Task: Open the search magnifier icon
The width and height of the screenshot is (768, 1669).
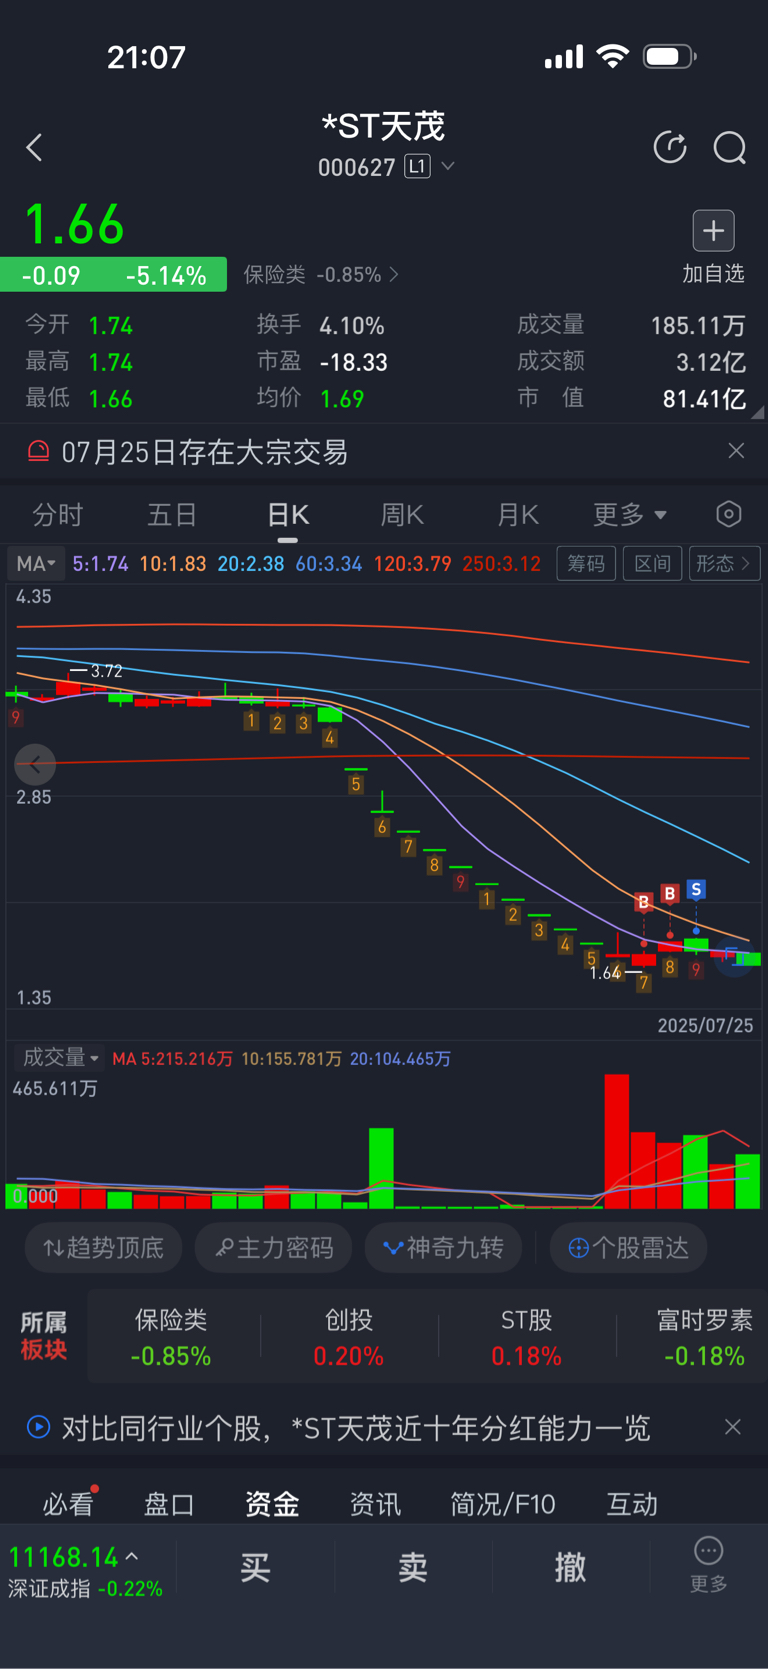Action: pos(729,148)
